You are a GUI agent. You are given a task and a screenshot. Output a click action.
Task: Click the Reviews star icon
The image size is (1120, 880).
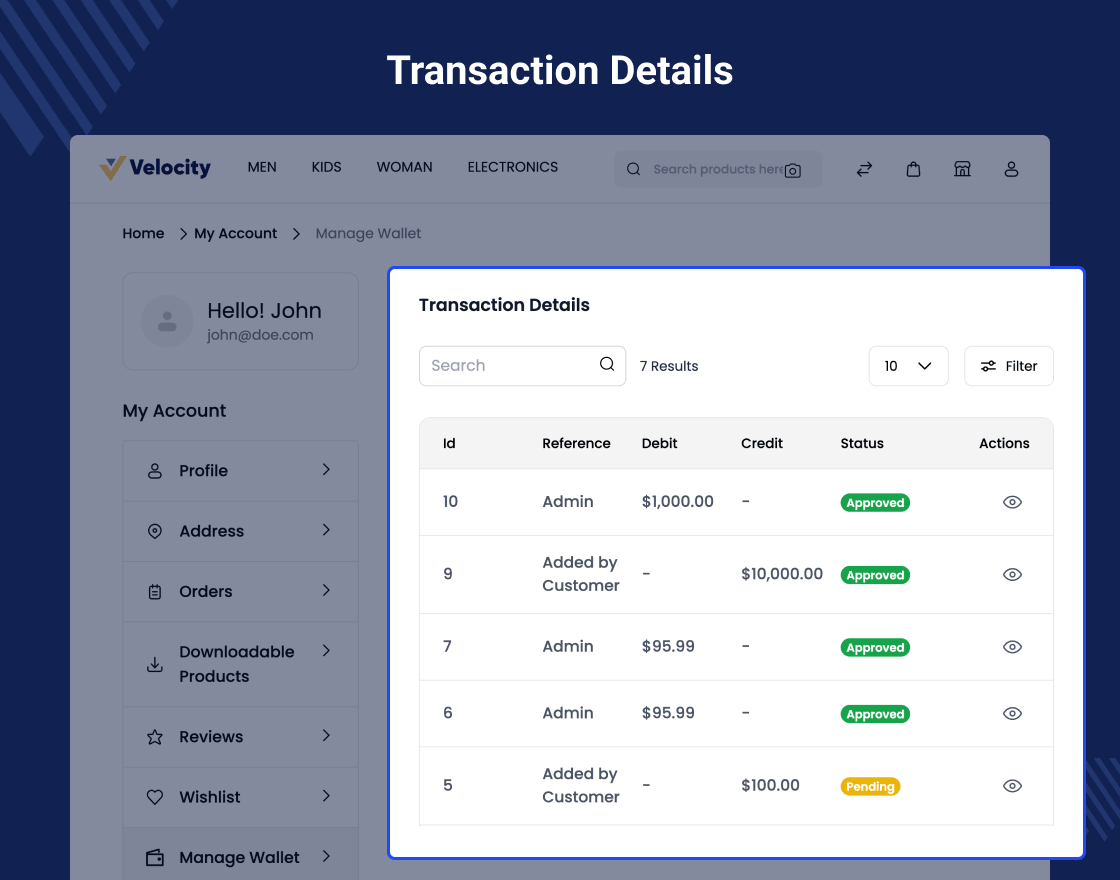click(x=154, y=737)
